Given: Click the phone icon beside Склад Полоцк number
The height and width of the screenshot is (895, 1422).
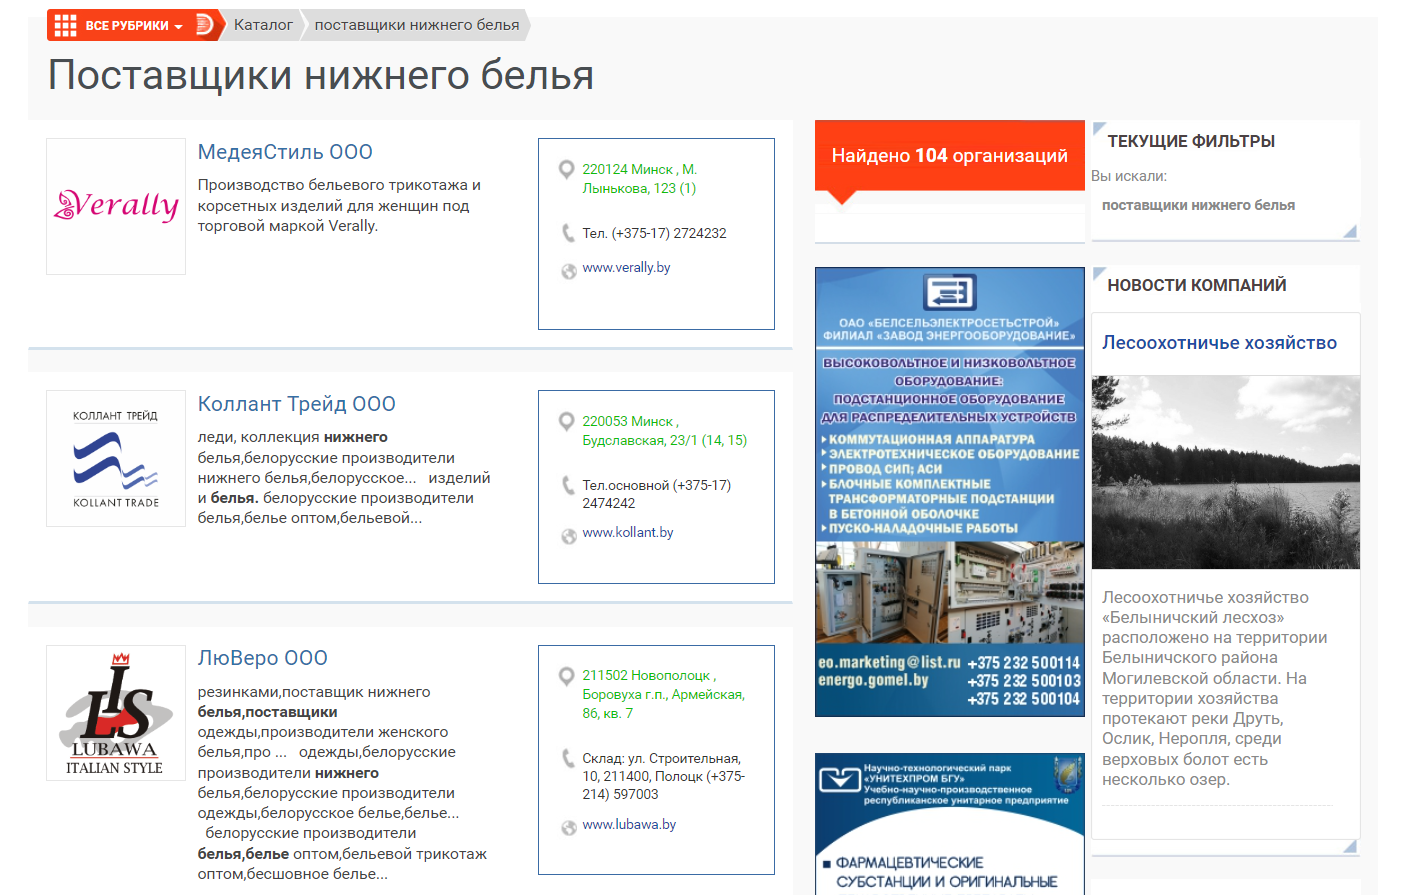Looking at the screenshot, I should click(568, 759).
